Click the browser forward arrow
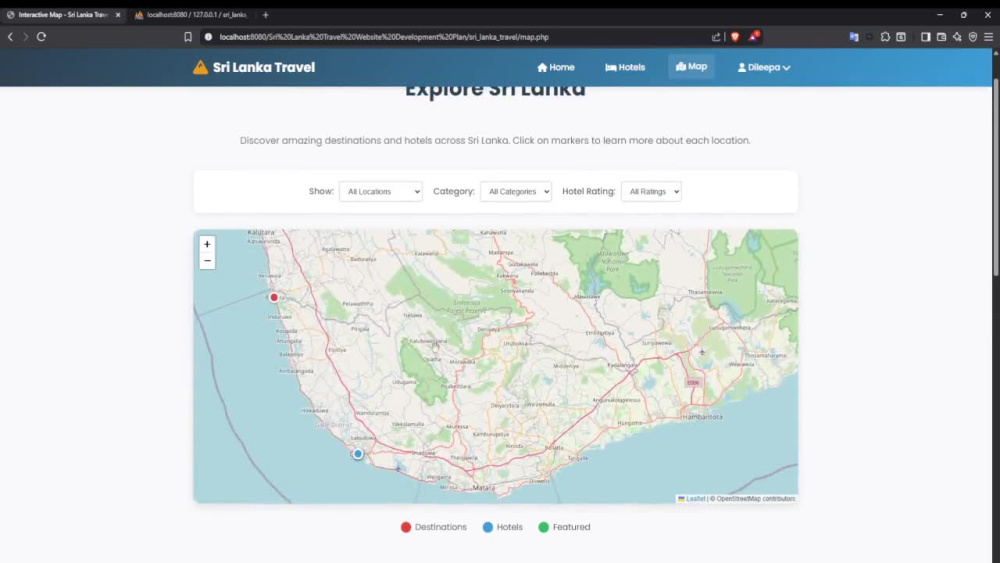 click(26, 37)
